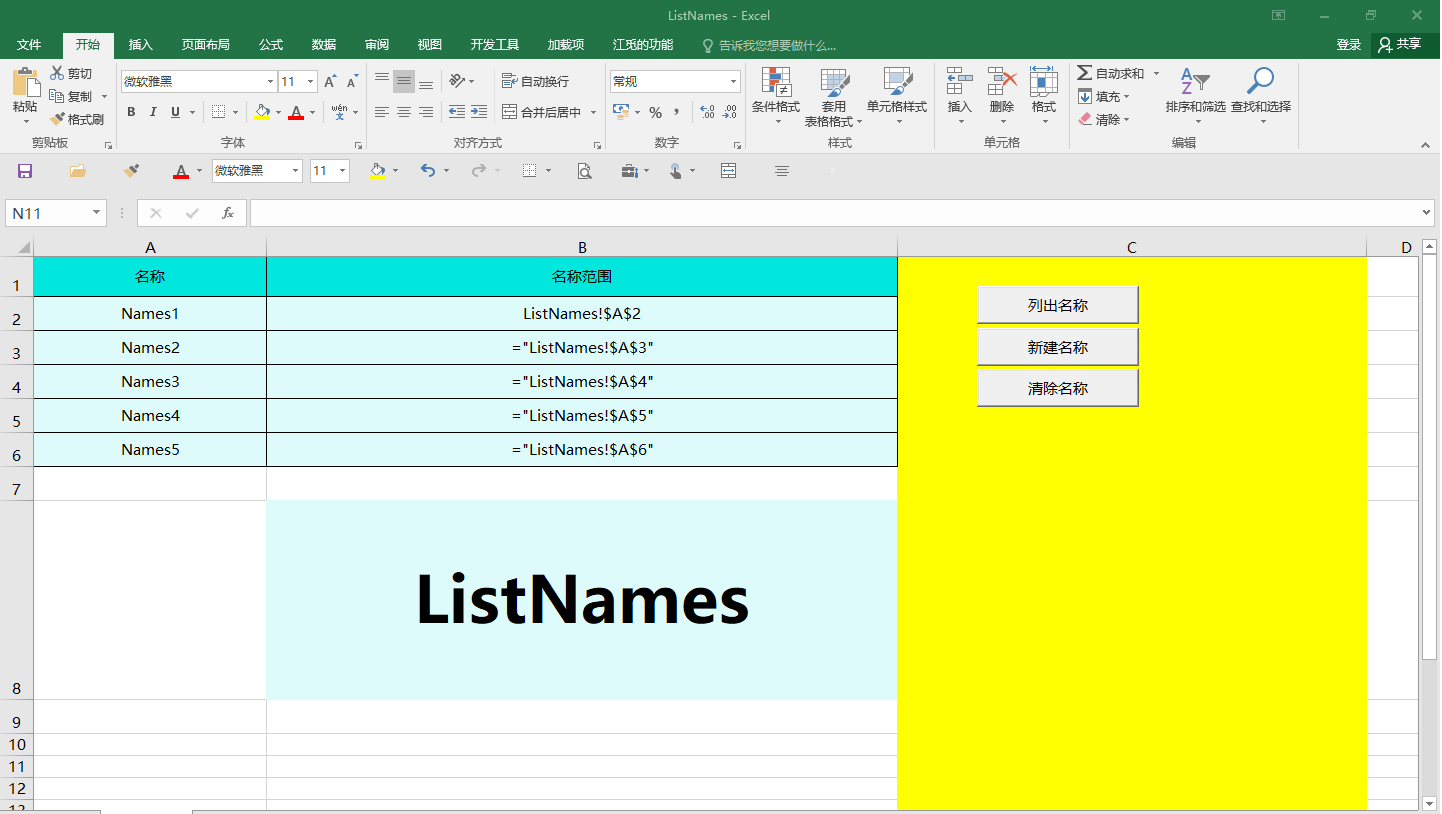1442x814 pixels.
Task: Open 排序和筛选 sort and filter
Action: (1195, 97)
